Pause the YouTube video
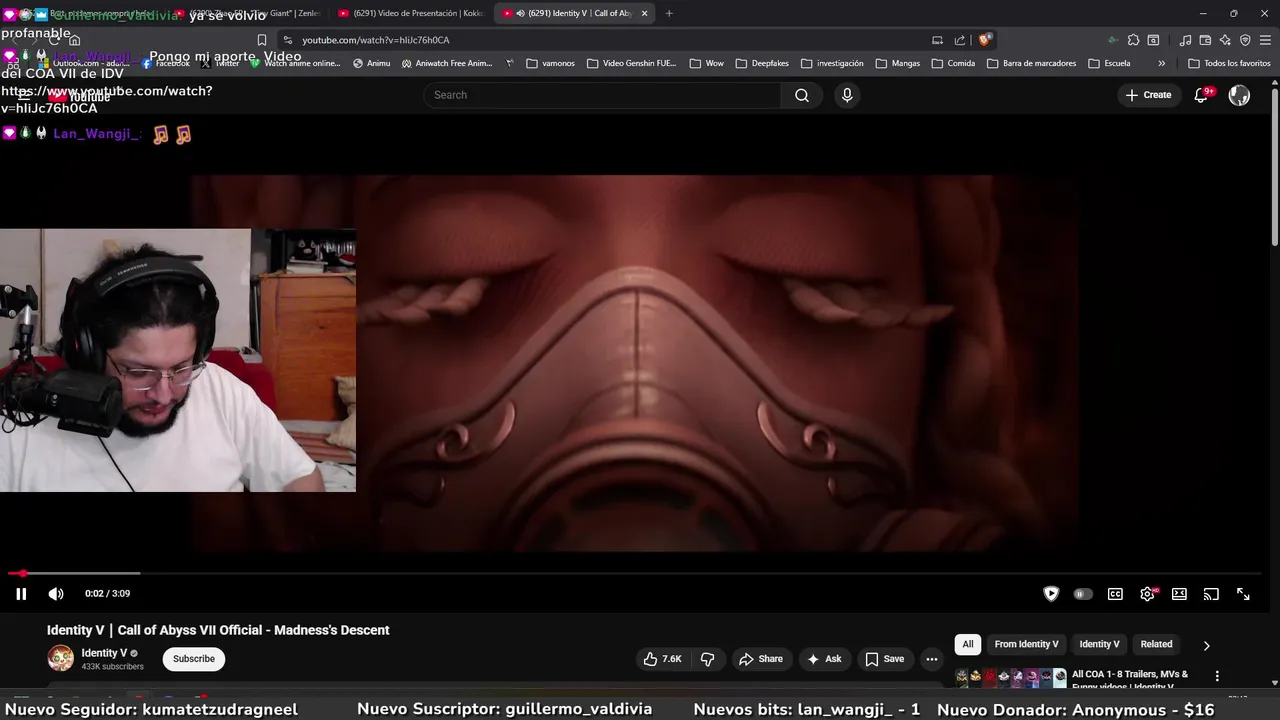1280x720 pixels. (x=21, y=594)
